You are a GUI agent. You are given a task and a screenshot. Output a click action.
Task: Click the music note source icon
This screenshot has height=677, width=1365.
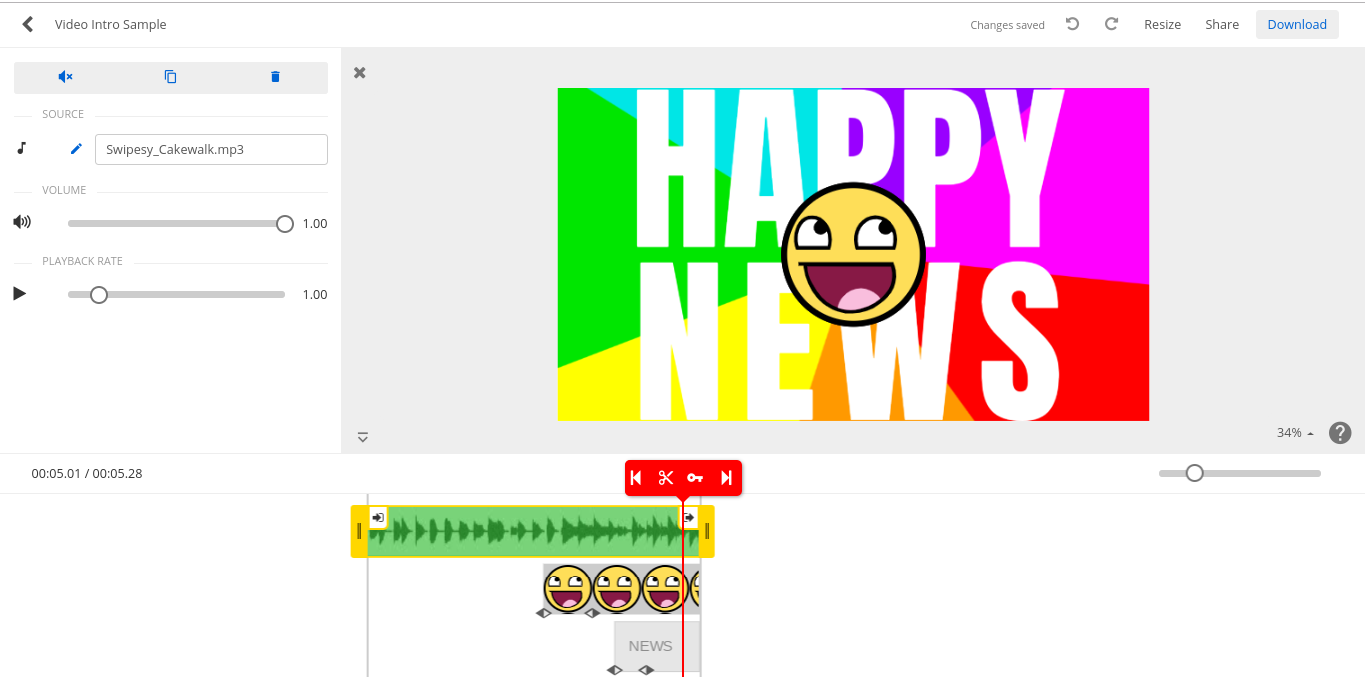22,148
